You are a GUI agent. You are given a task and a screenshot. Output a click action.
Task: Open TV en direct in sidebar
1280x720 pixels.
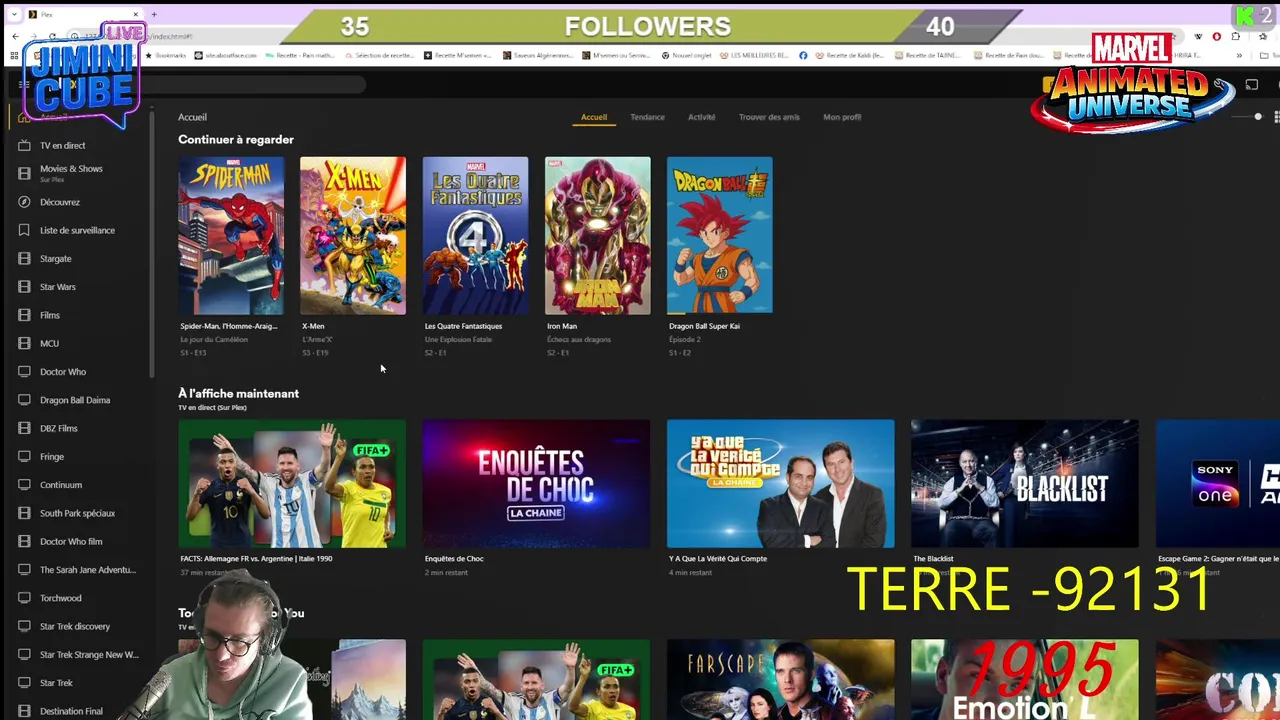62,145
